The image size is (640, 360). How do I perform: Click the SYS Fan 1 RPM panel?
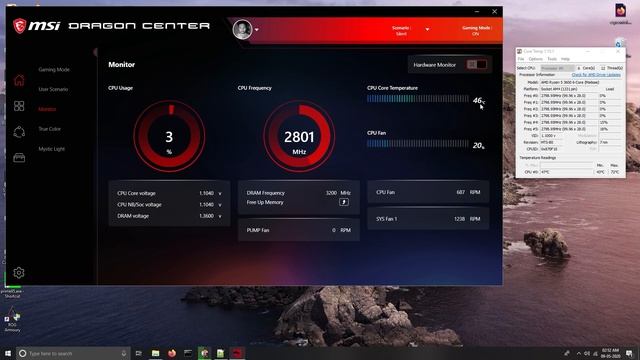tap(428, 219)
